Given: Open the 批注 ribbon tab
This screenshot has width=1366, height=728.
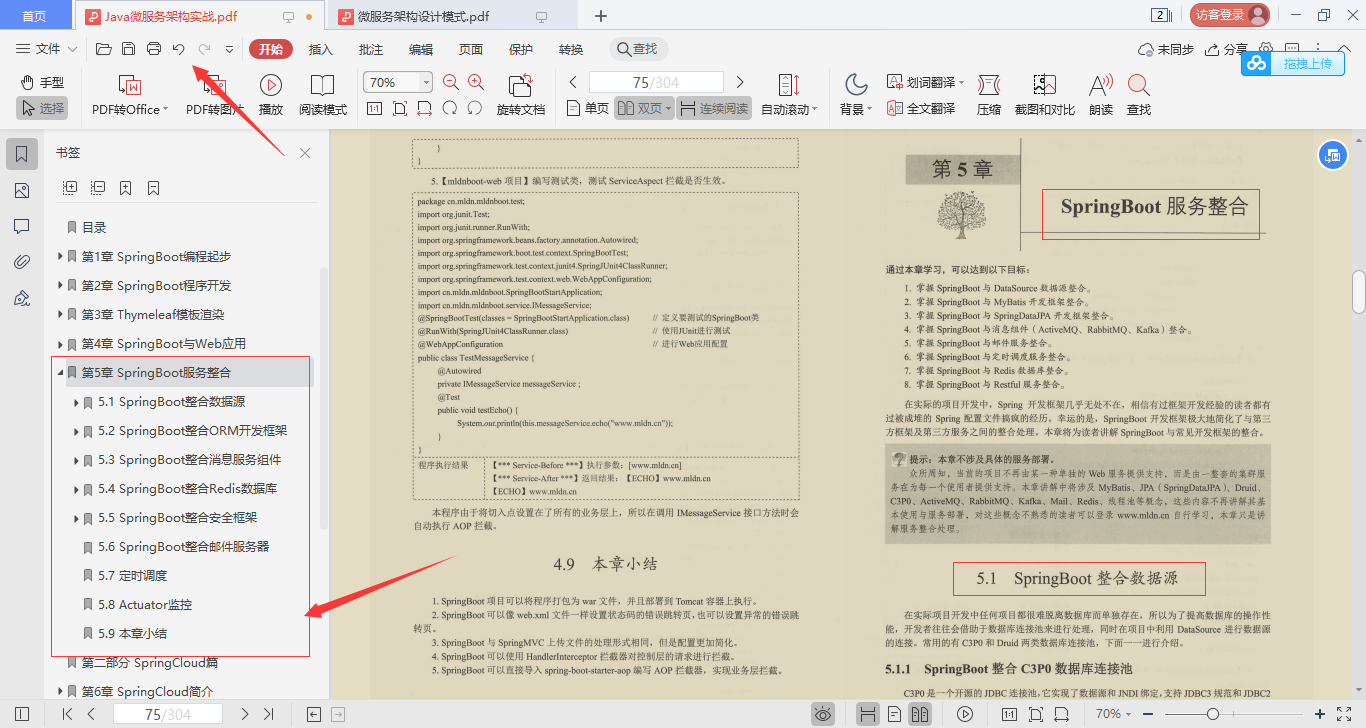Looking at the screenshot, I should [x=371, y=49].
